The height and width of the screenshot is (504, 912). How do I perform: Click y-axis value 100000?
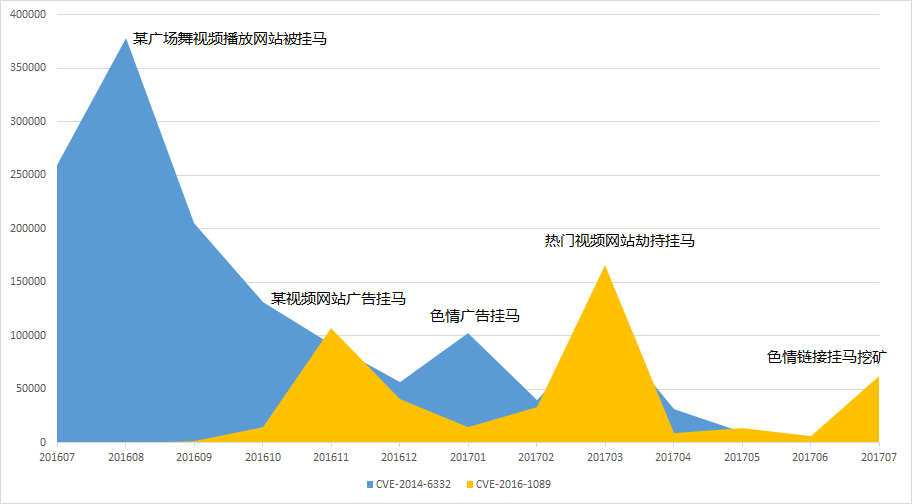point(28,335)
